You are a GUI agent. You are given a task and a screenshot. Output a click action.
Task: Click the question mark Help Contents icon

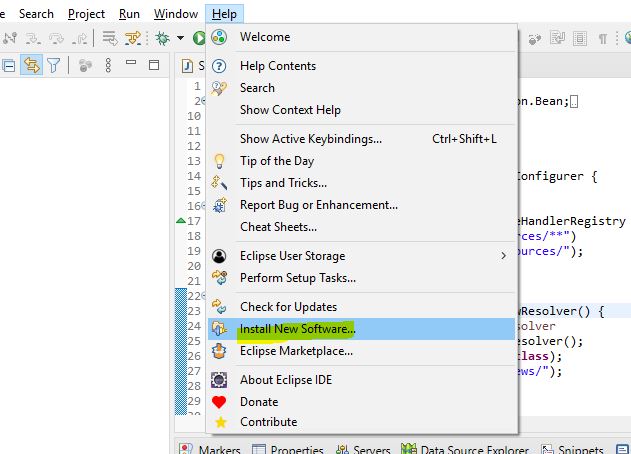(x=219, y=66)
